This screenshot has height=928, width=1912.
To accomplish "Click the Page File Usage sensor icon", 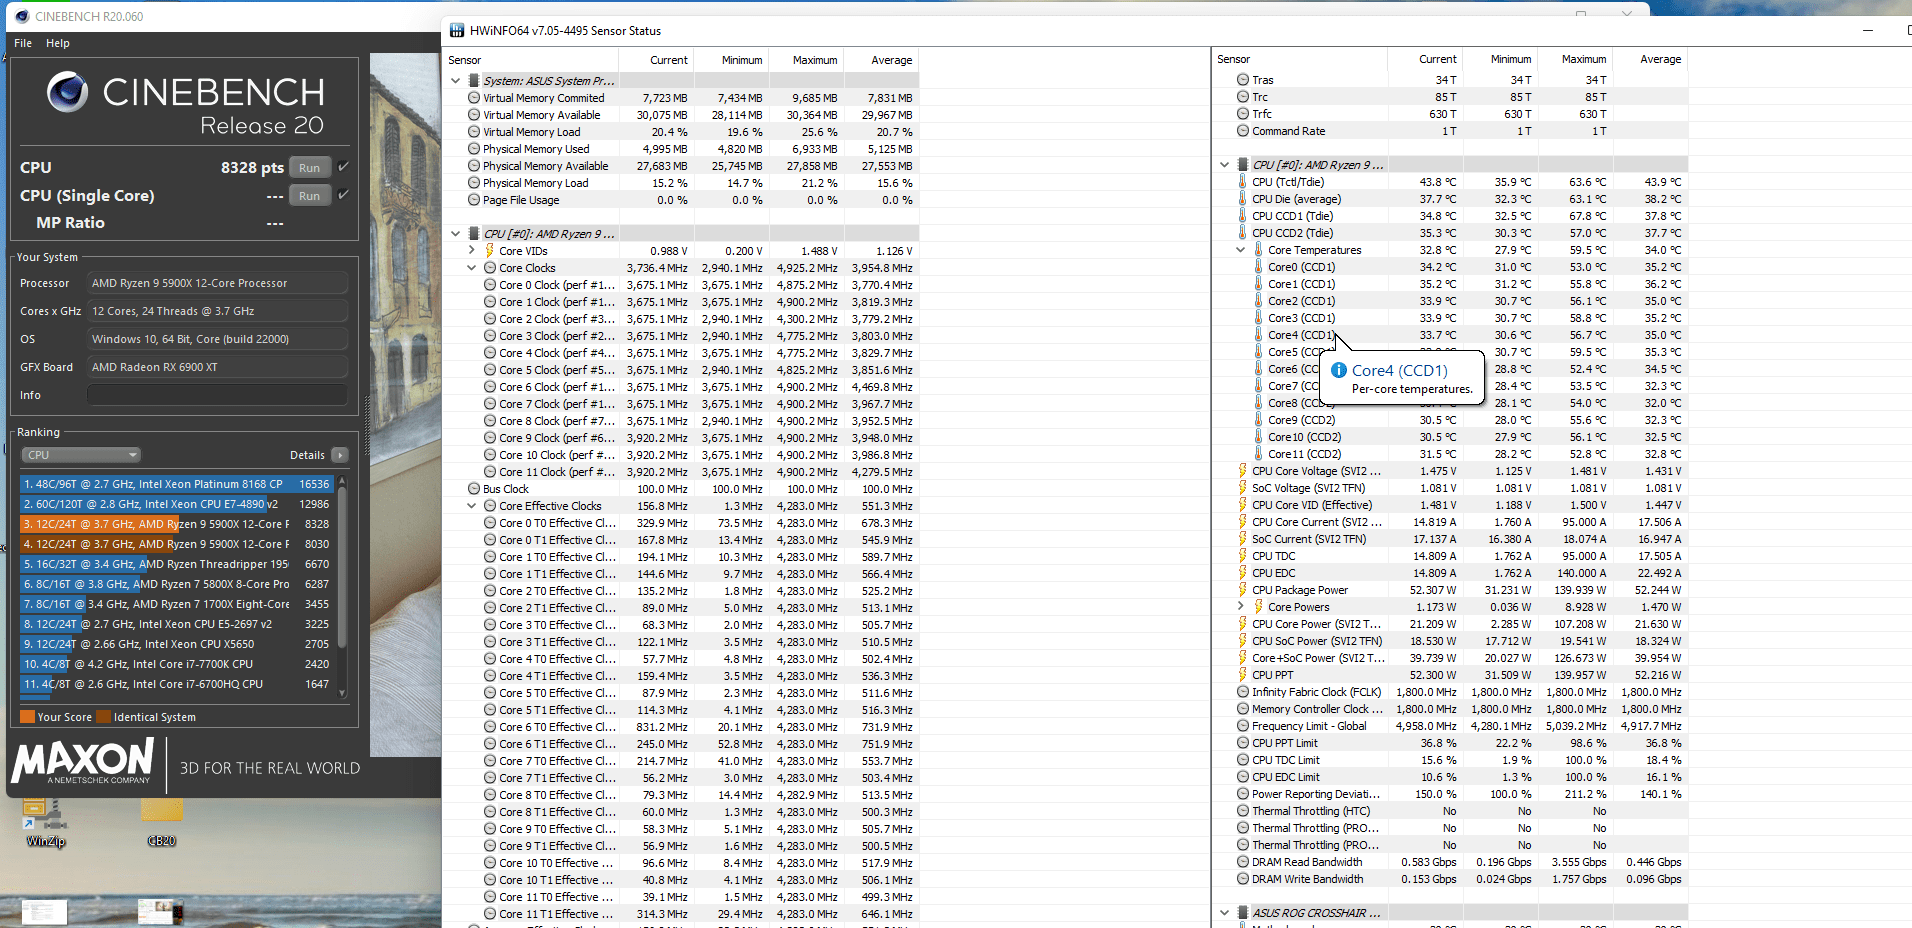I will click(474, 200).
